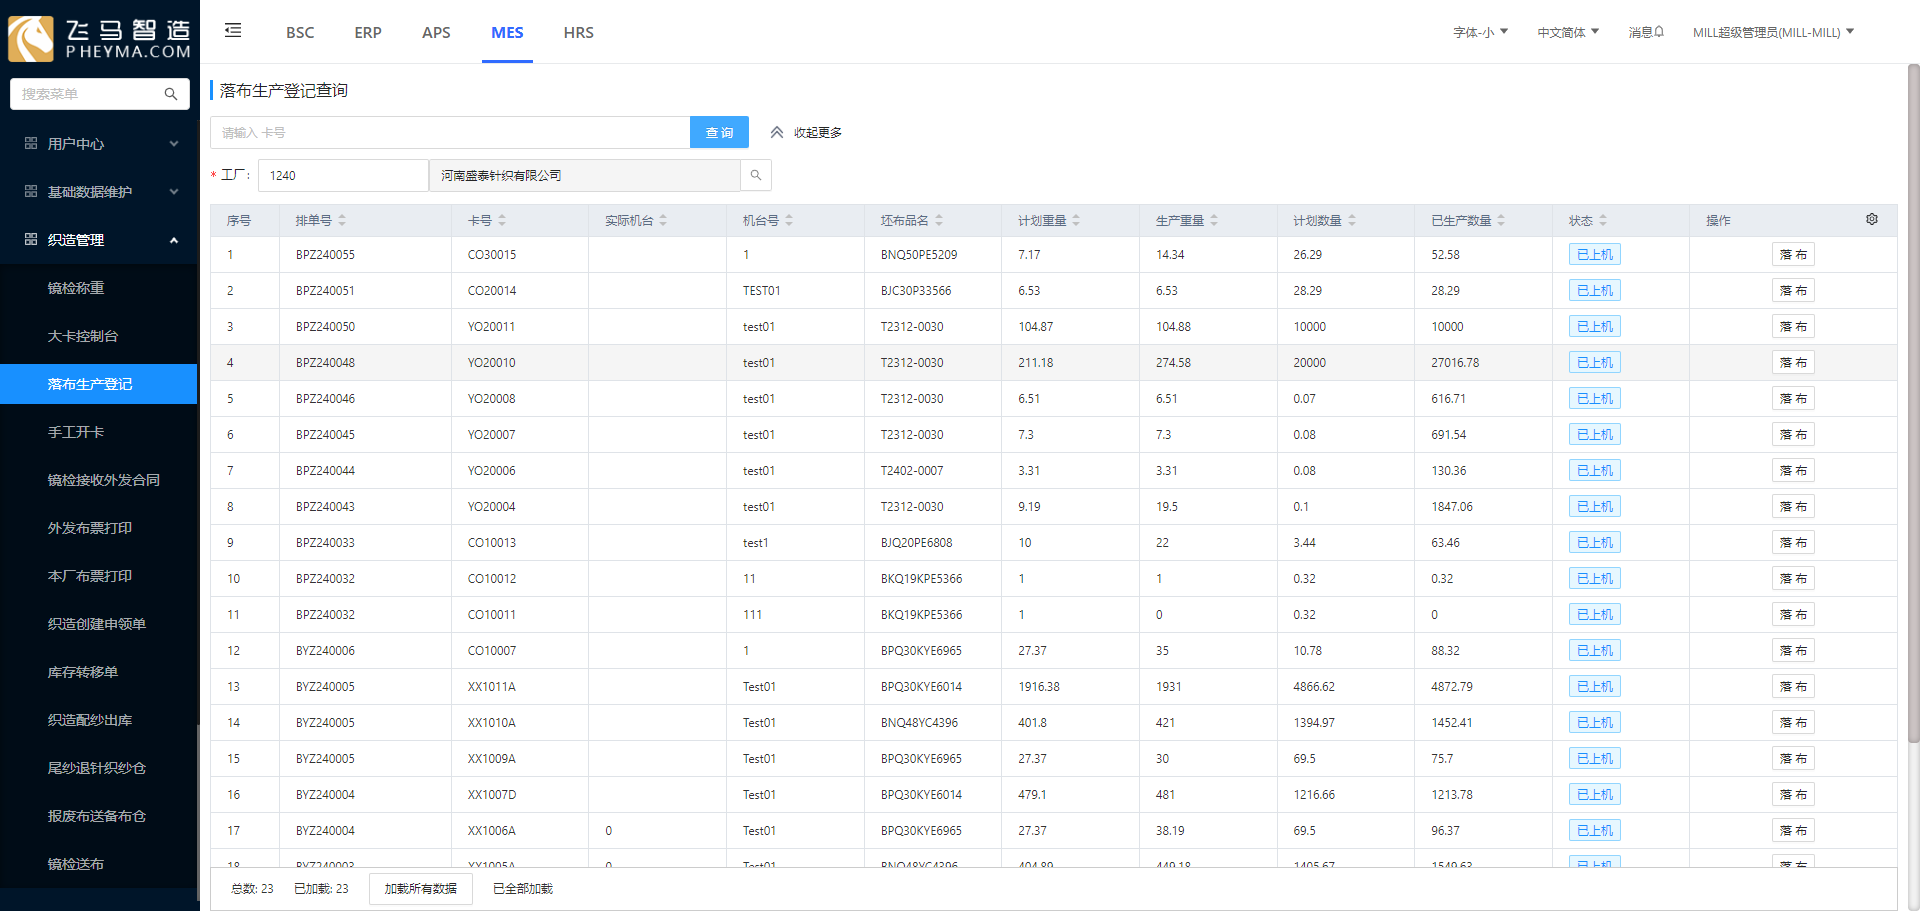This screenshot has height=911, width=1920.
Task: Expand the 用户中心 sidebar menu
Action: (x=100, y=144)
